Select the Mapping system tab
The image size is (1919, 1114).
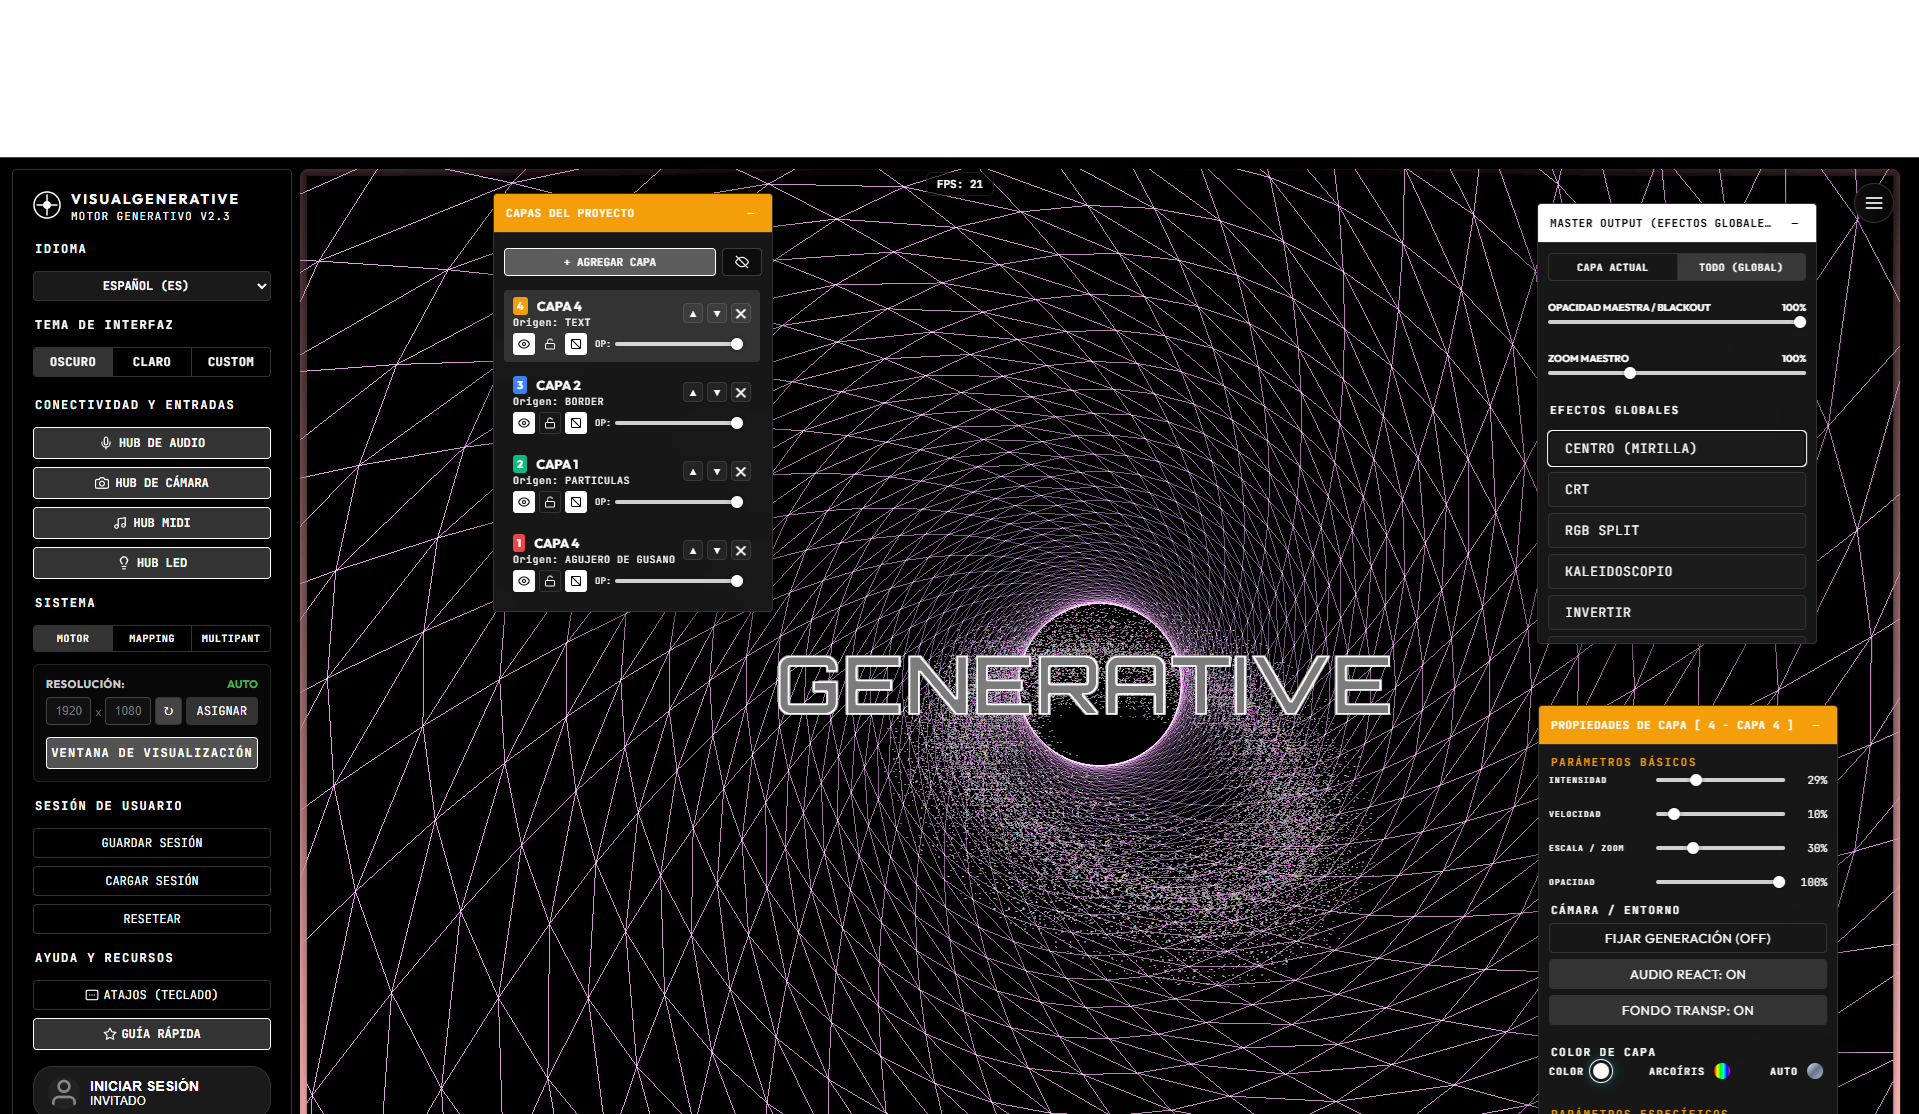pos(152,638)
